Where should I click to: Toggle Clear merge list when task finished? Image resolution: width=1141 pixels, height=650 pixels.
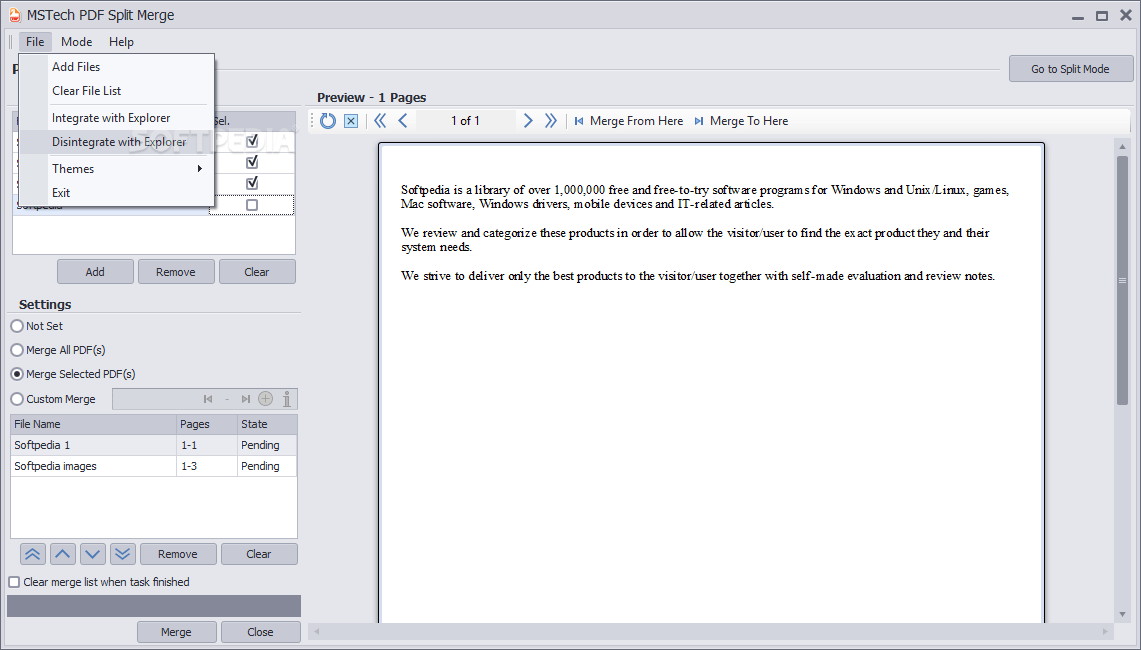coord(14,582)
